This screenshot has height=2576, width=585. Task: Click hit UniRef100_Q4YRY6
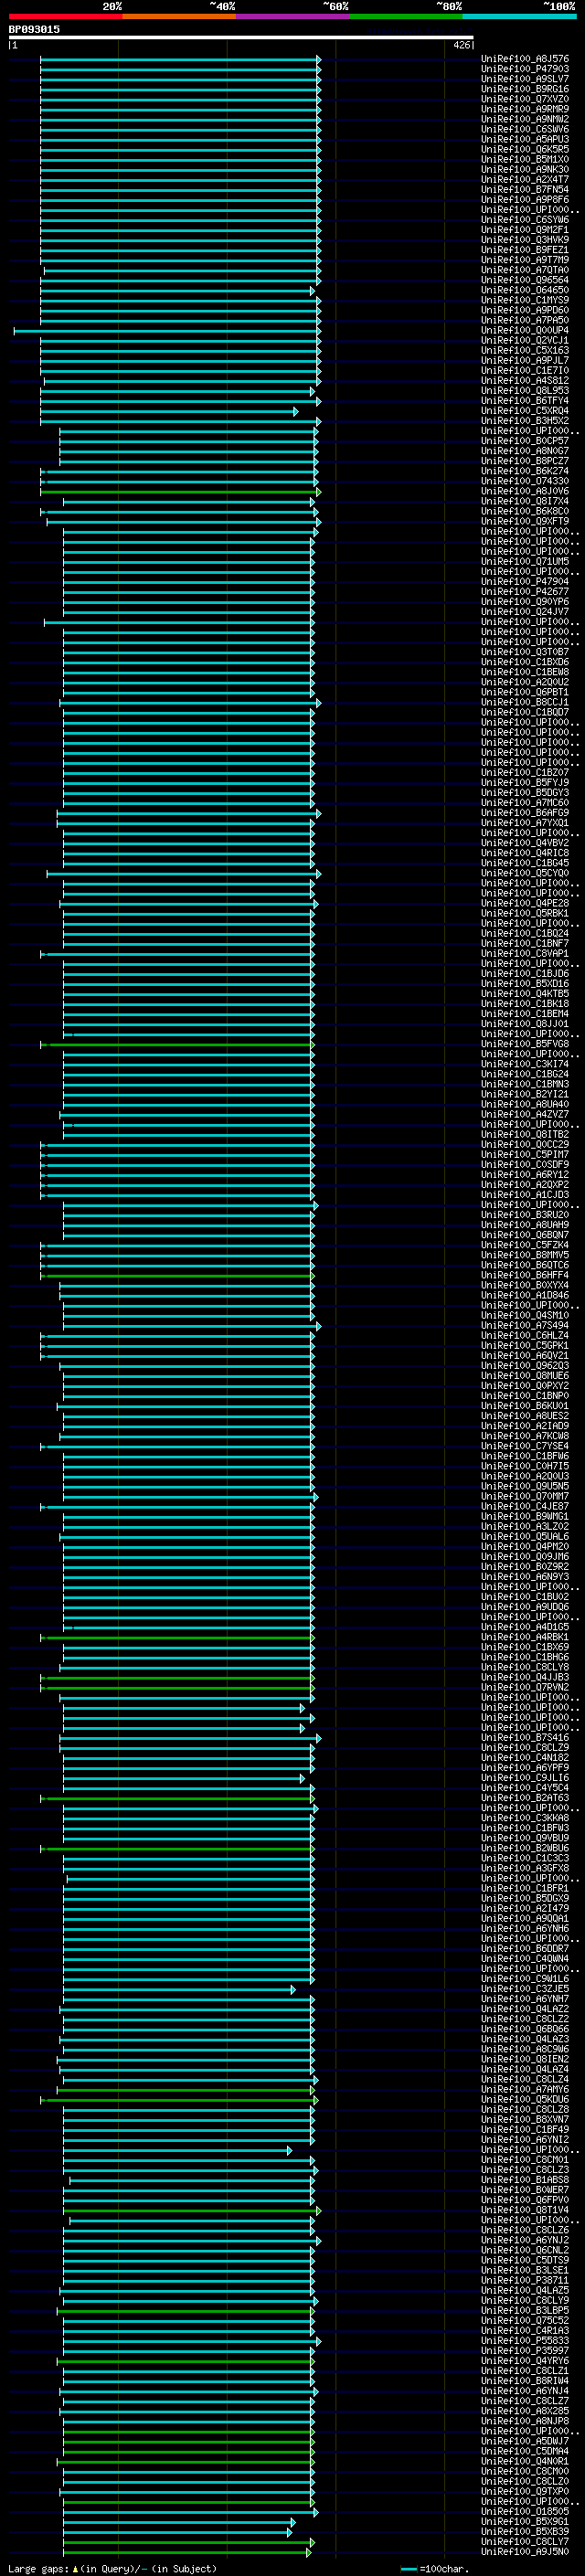(x=525, y=2361)
